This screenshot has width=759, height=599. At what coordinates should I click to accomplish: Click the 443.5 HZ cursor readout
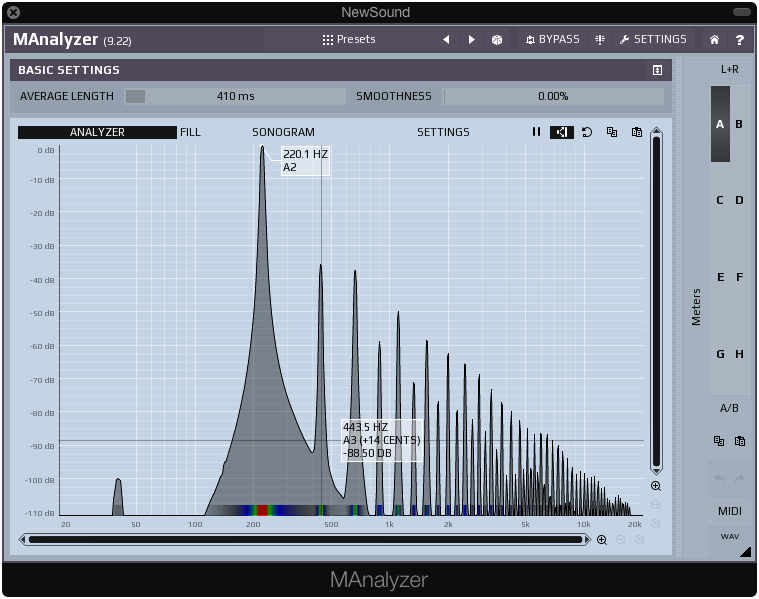pyautogui.click(x=381, y=440)
